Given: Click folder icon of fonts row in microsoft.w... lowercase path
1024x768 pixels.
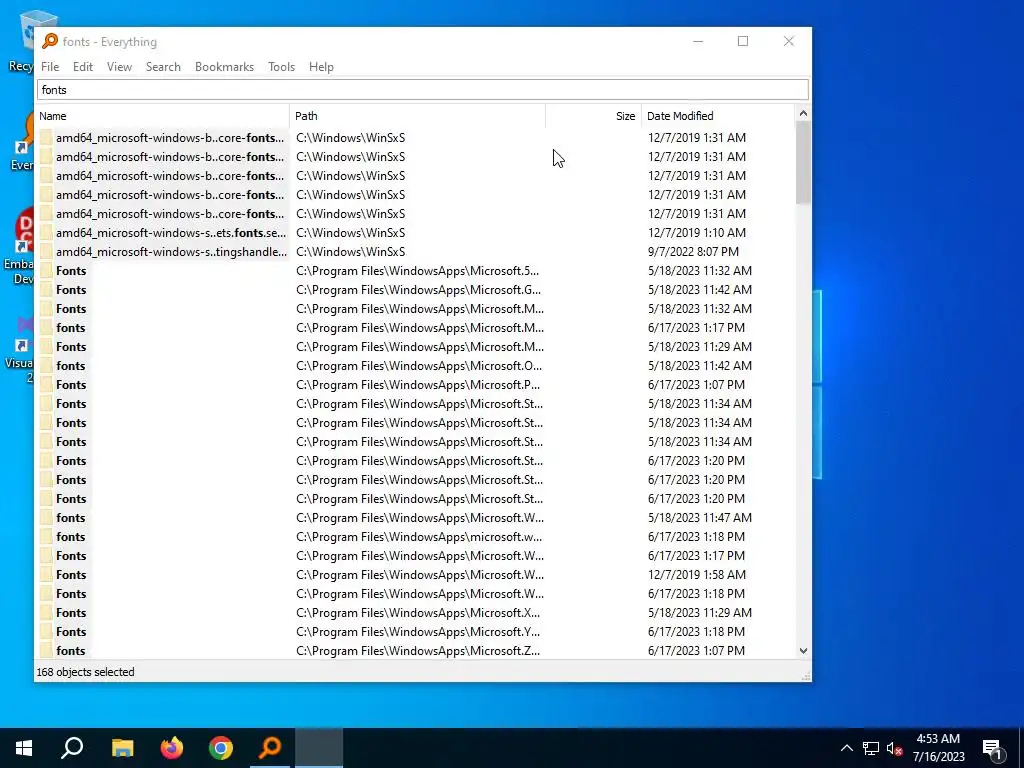Looking at the screenshot, I should pyautogui.click(x=46, y=537).
